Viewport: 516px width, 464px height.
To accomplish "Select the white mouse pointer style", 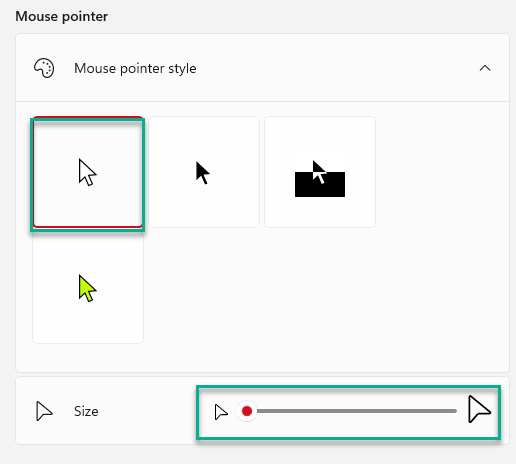I will click(x=88, y=172).
